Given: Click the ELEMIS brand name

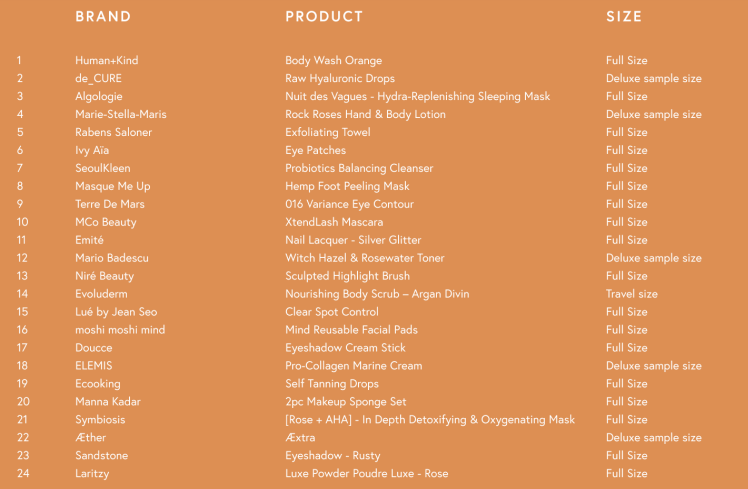Looking at the screenshot, I should pos(94,366).
